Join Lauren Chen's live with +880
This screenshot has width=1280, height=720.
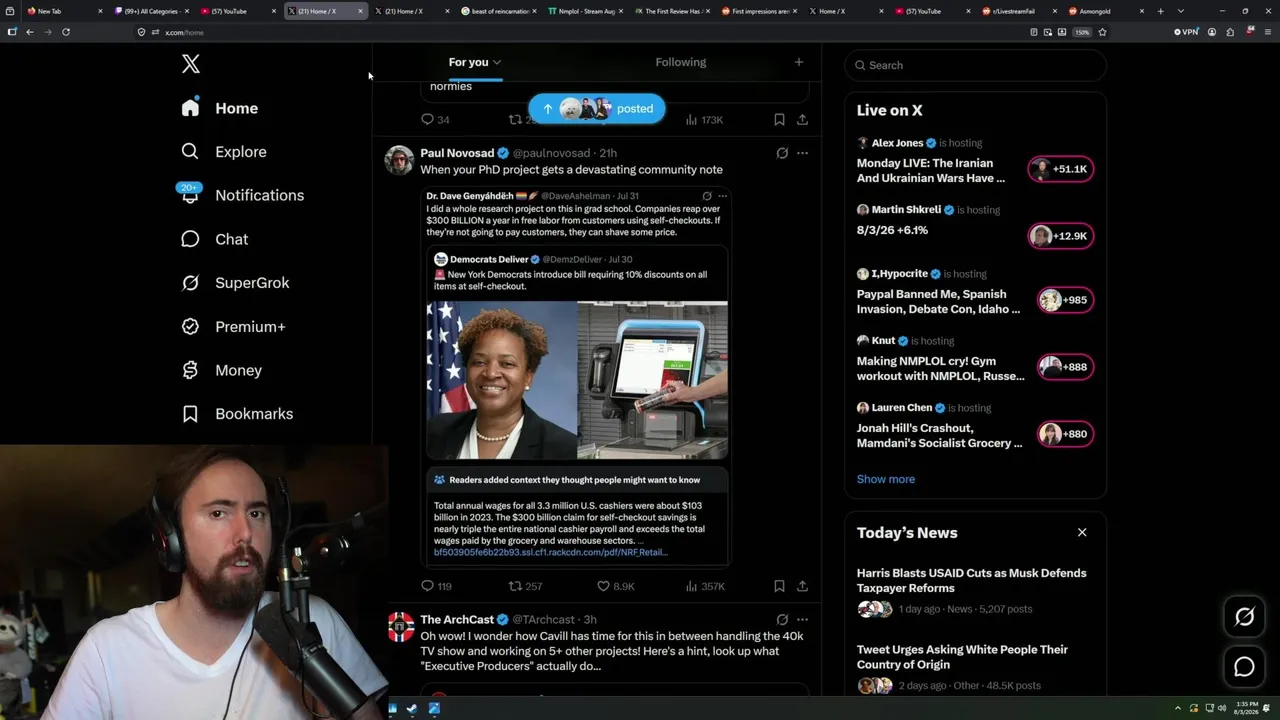click(1066, 434)
